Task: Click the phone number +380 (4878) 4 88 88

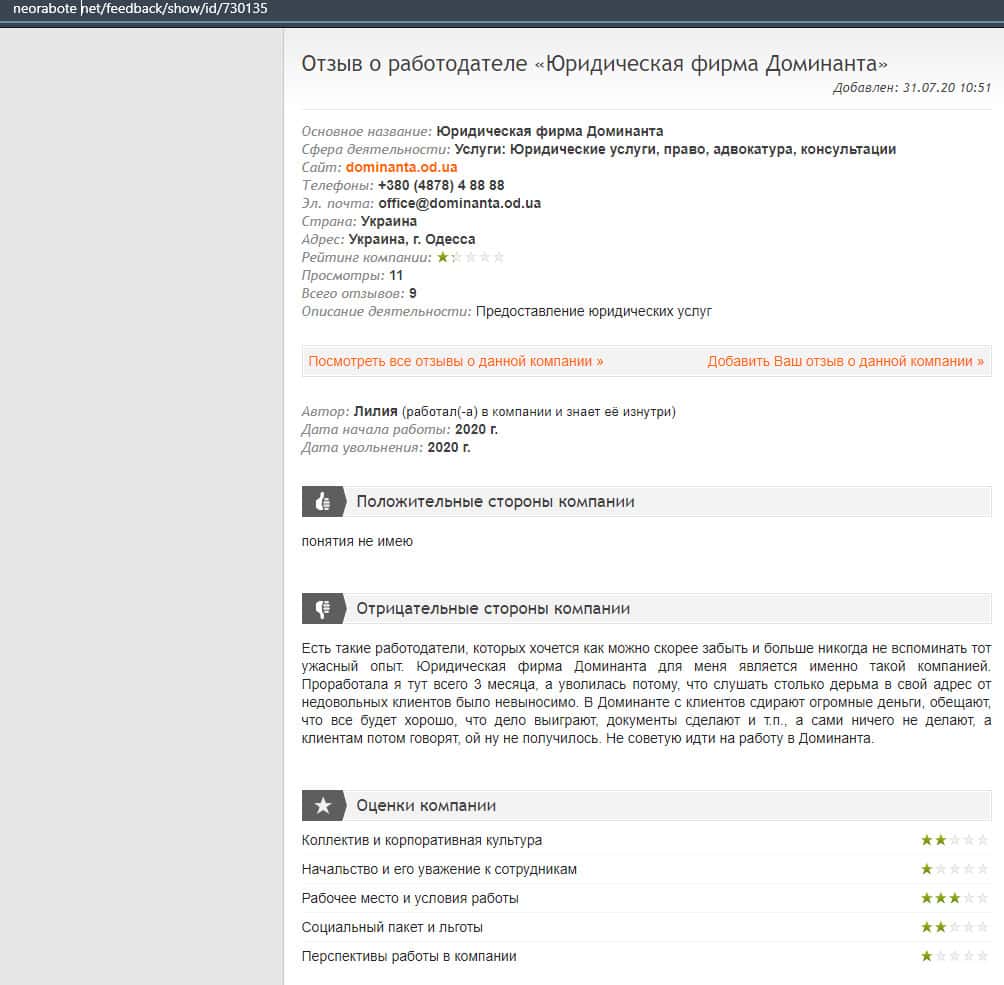Action: tap(441, 185)
